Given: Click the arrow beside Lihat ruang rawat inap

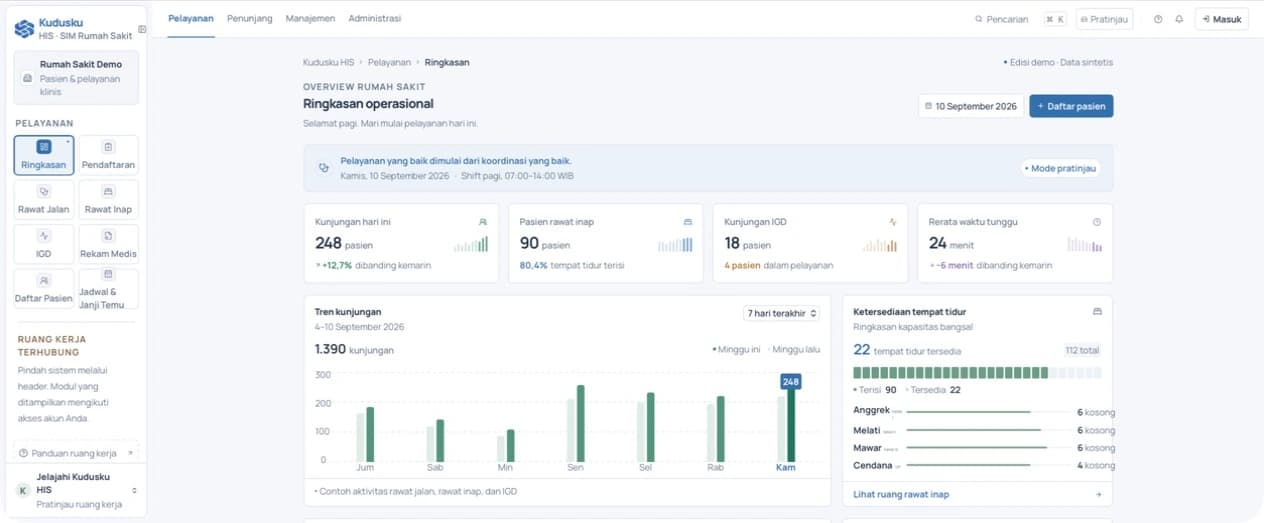Looking at the screenshot, I should 1098,494.
